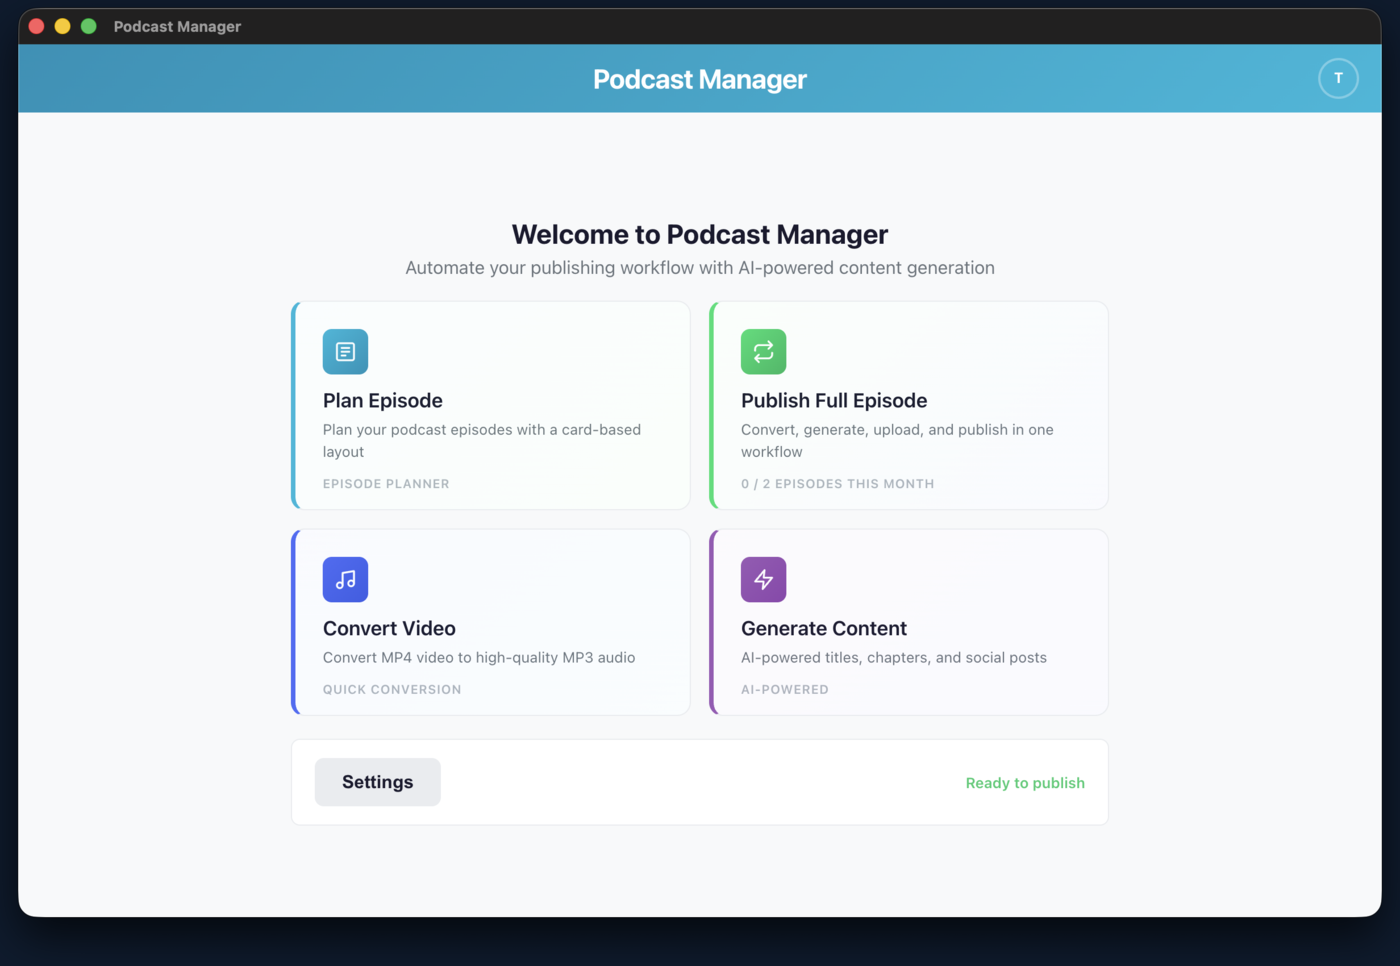Start the Publish Full Episode workflow
Screen dimensions: 1400x966
click(x=908, y=406)
